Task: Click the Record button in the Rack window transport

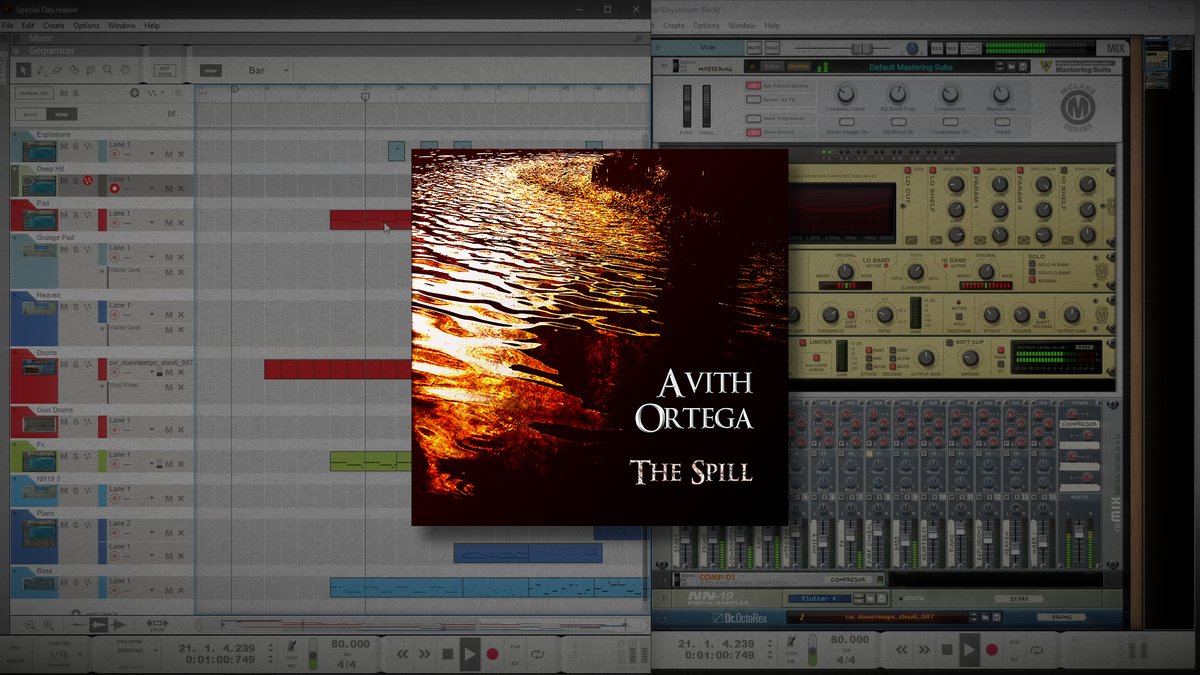Action: (x=991, y=652)
